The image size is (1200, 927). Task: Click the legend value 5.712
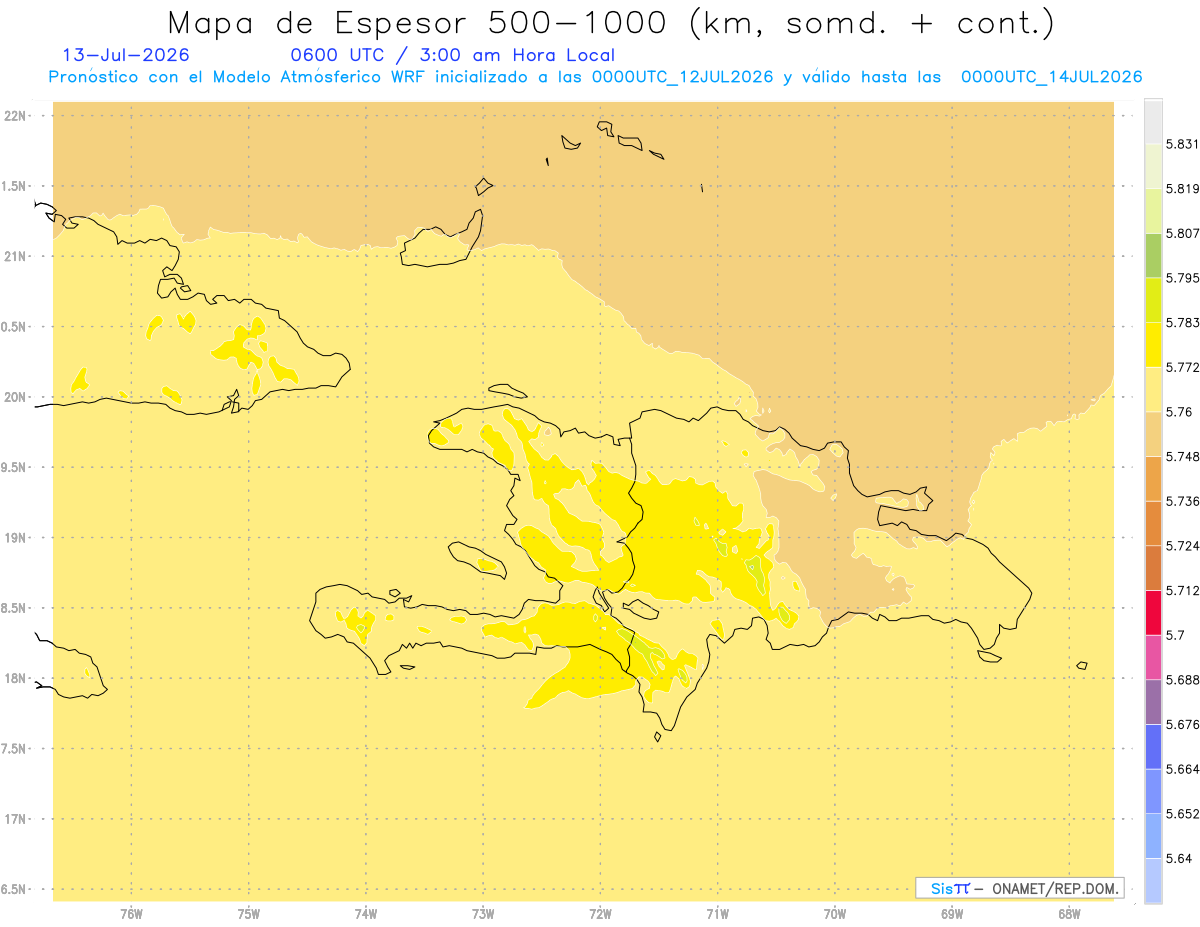[x=1182, y=590]
